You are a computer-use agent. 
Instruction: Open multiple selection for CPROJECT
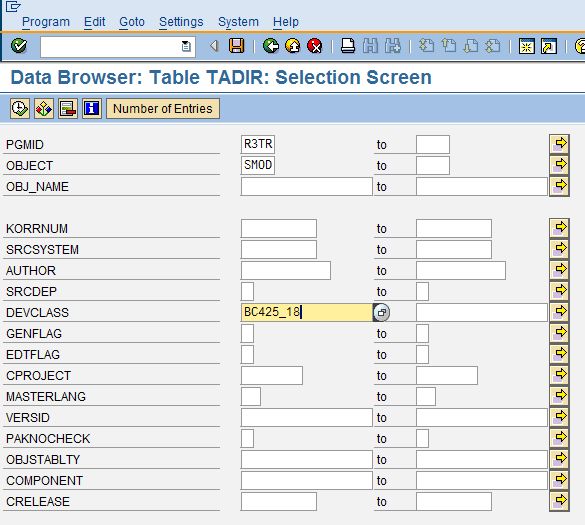click(x=559, y=375)
